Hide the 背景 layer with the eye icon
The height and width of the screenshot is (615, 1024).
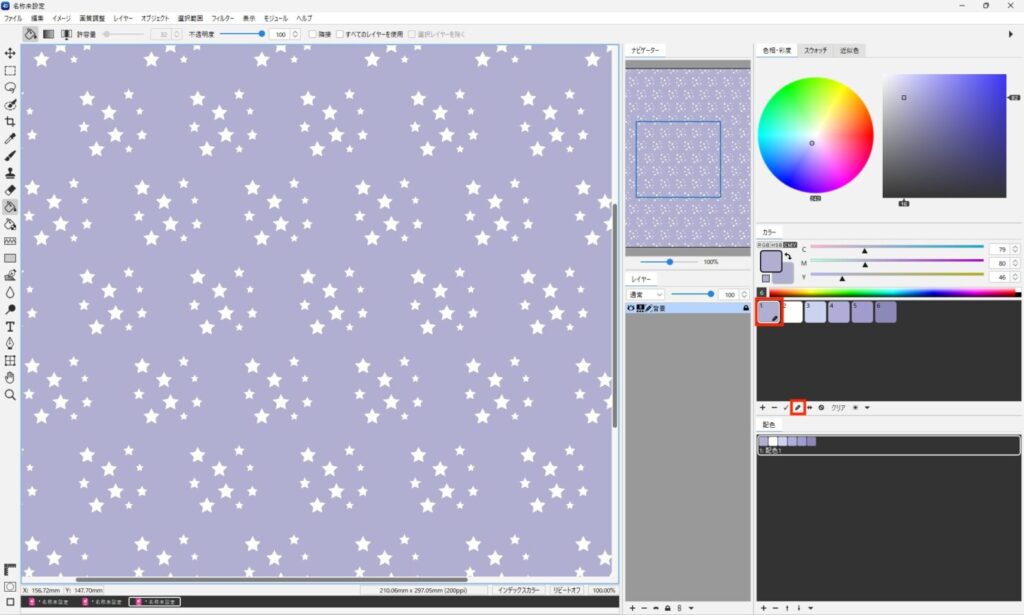click(x=631, y=308)
